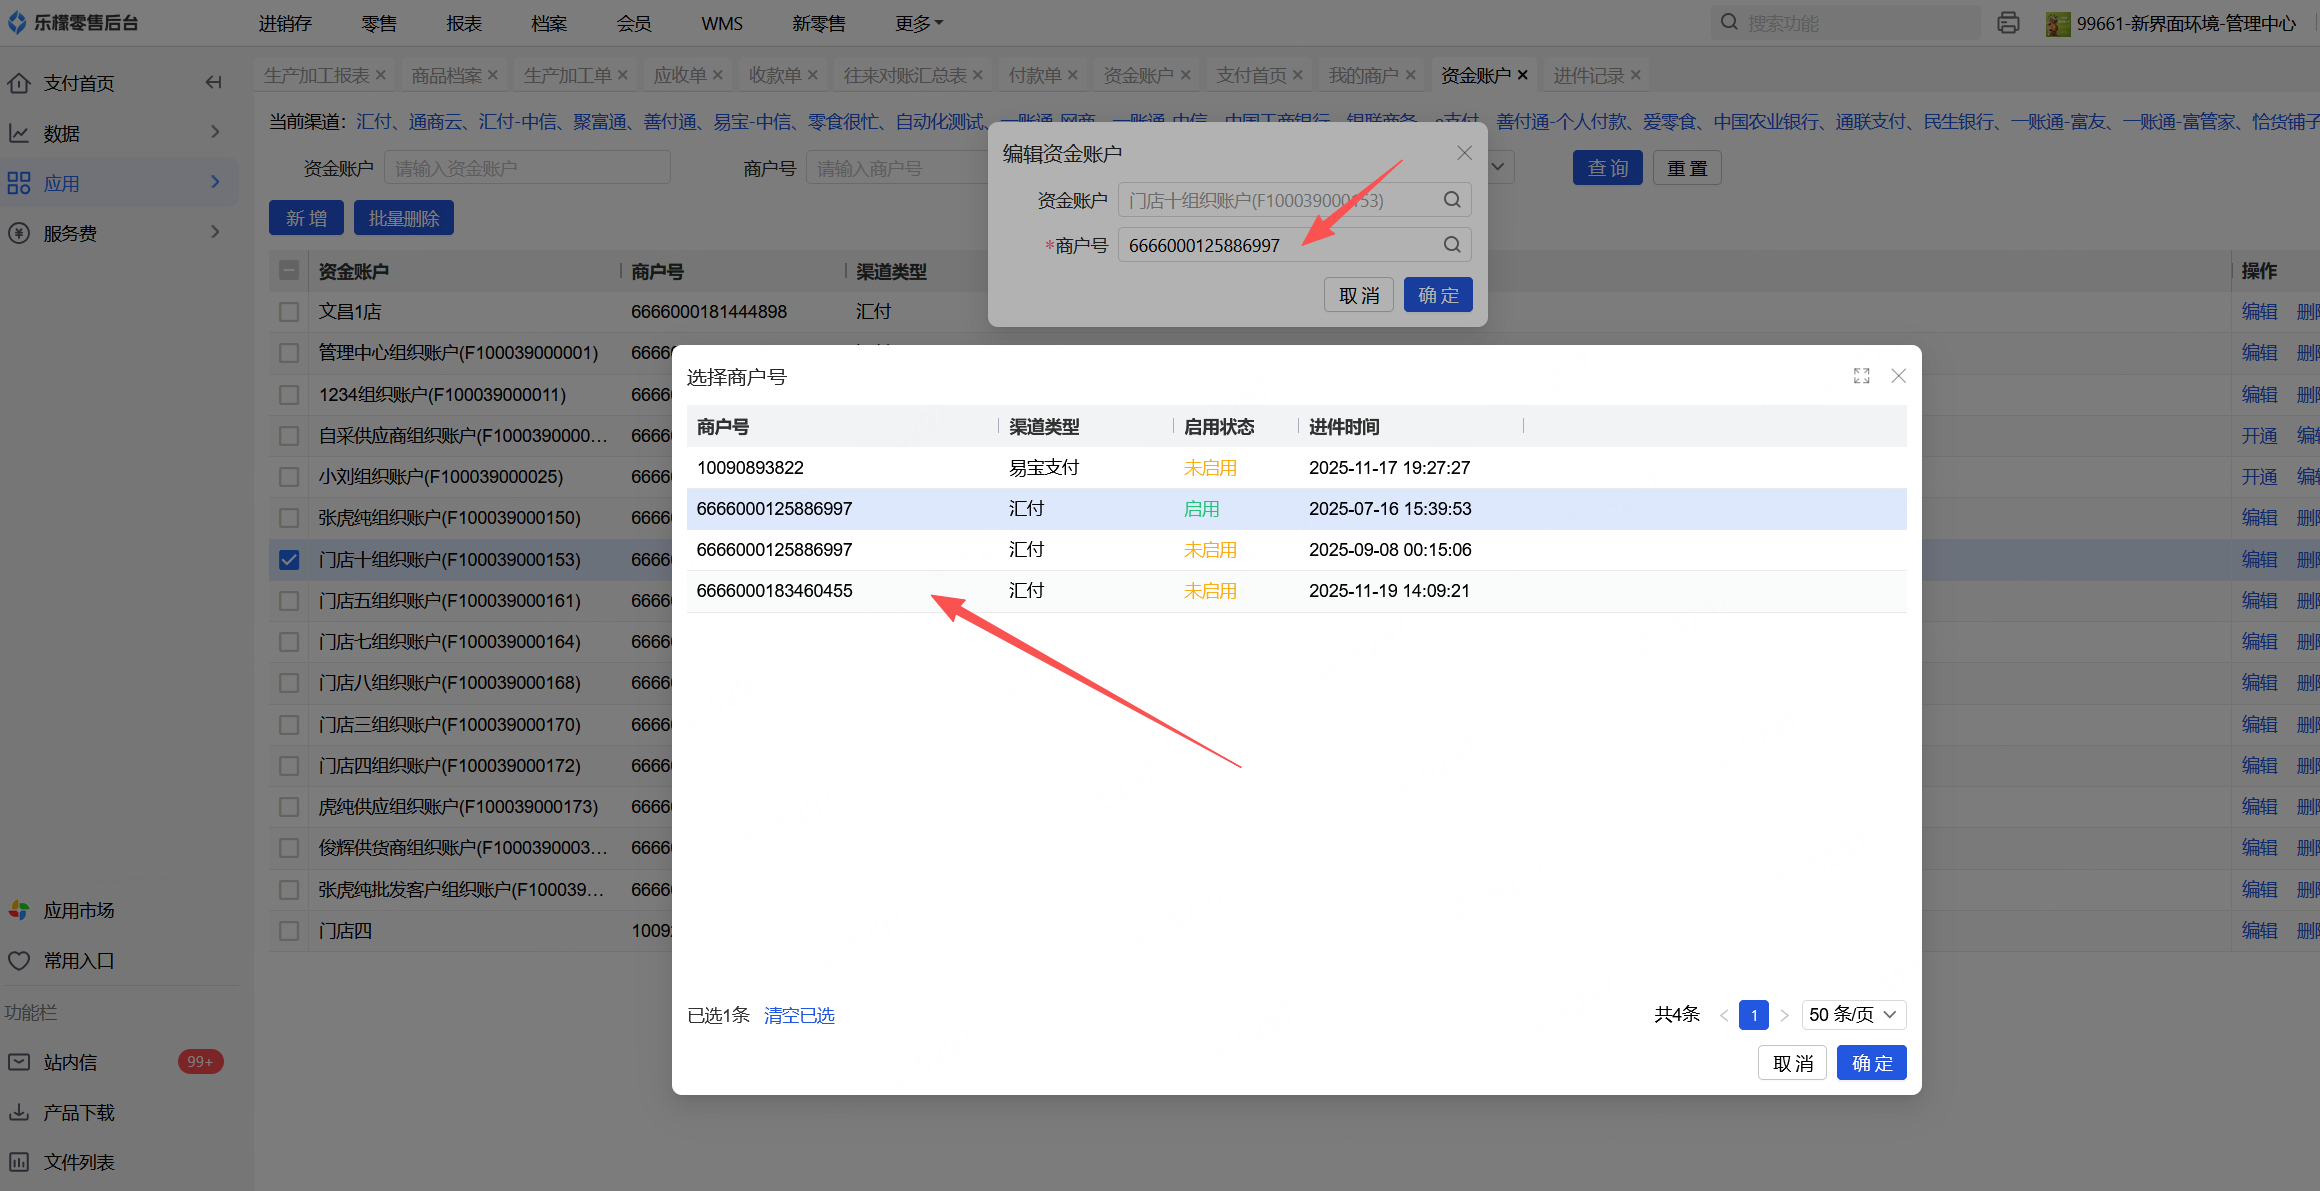Click 确定 in the 选择商户号 dialog
Screen dimensions: 2320x1191
click(x=1871, y=1063)
